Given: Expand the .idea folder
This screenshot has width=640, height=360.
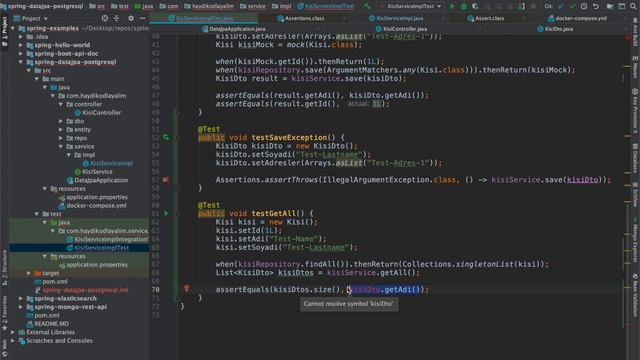Looking at the screenshot, I should coord(21,37).
